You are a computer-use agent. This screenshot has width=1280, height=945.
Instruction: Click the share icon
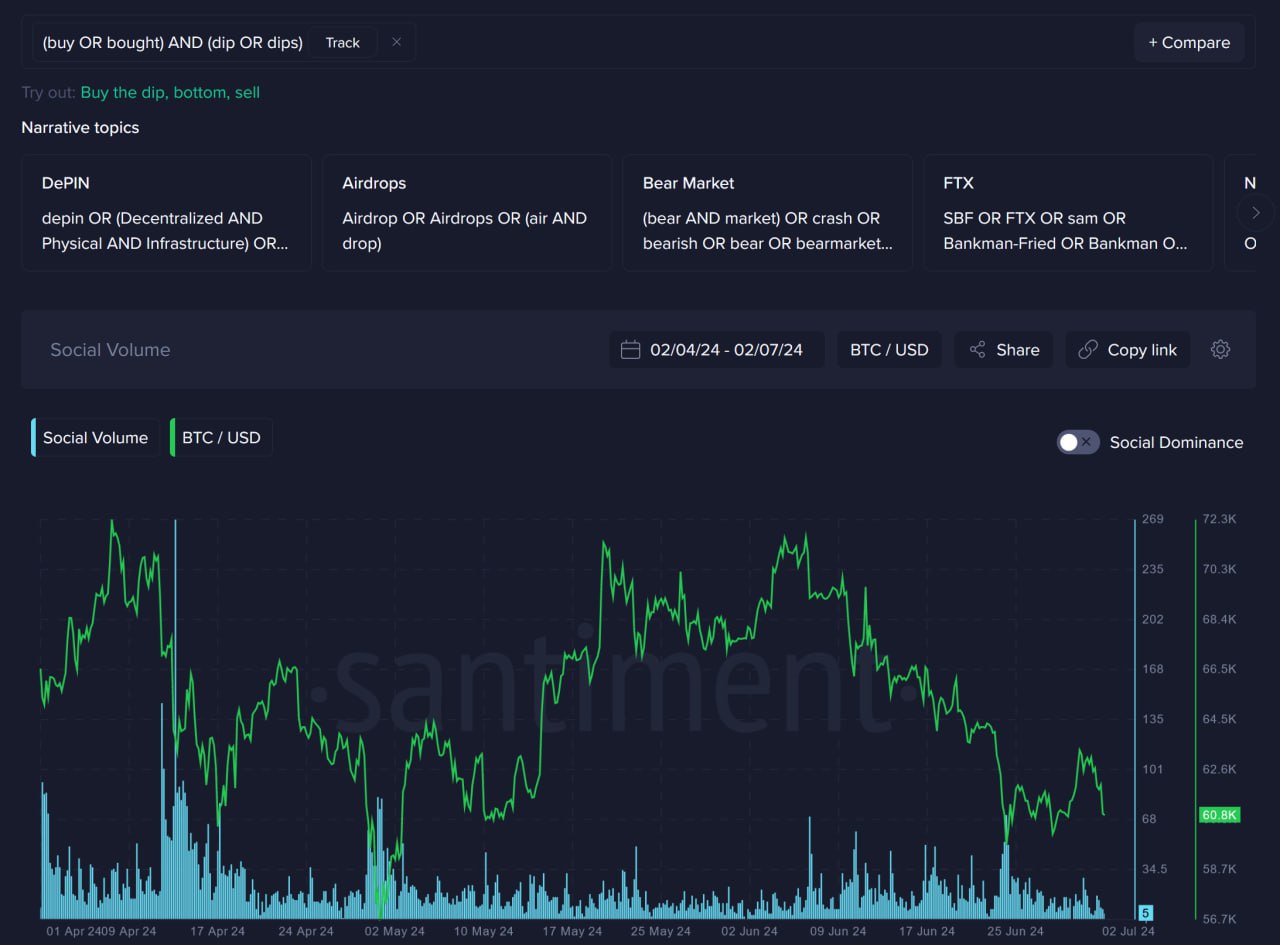click(x=977, y=350)
